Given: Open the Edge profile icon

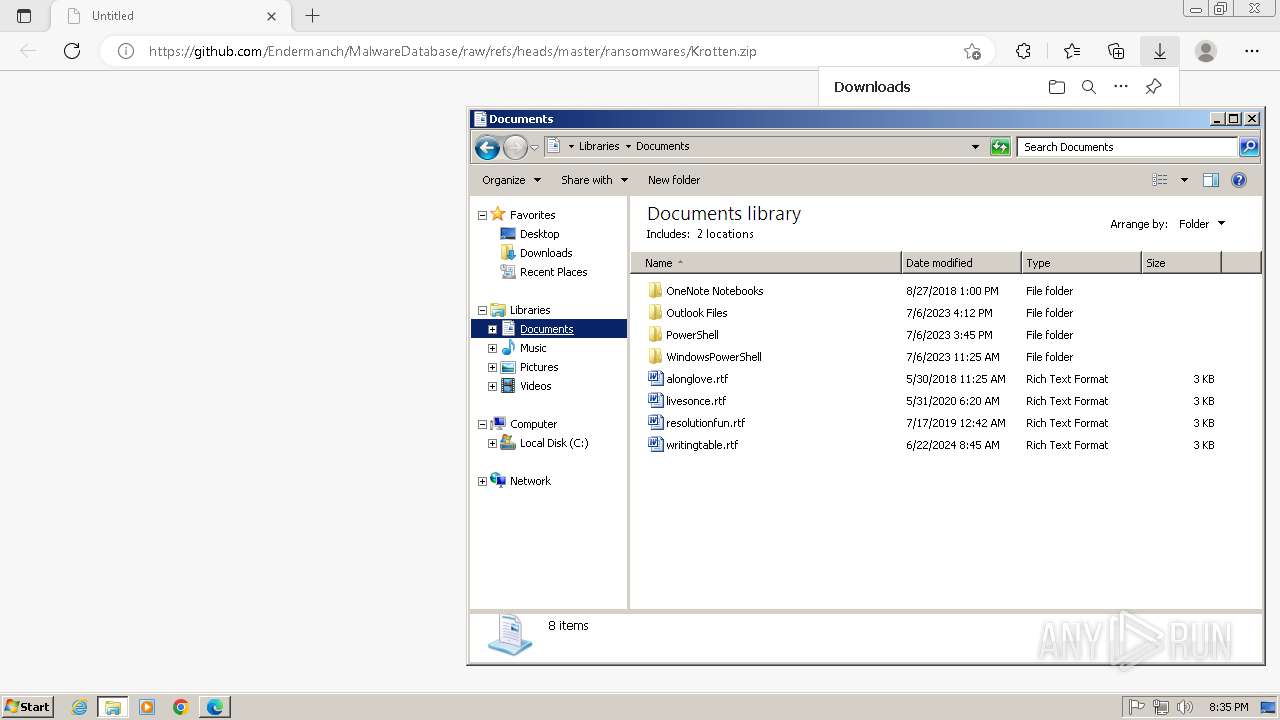Looking at the screenshot, I should tap(1206, 51).
